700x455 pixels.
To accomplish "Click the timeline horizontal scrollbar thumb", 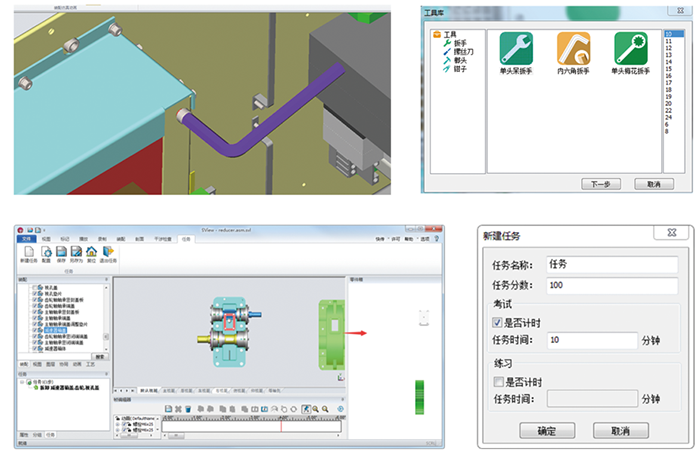I will point(176,436).
